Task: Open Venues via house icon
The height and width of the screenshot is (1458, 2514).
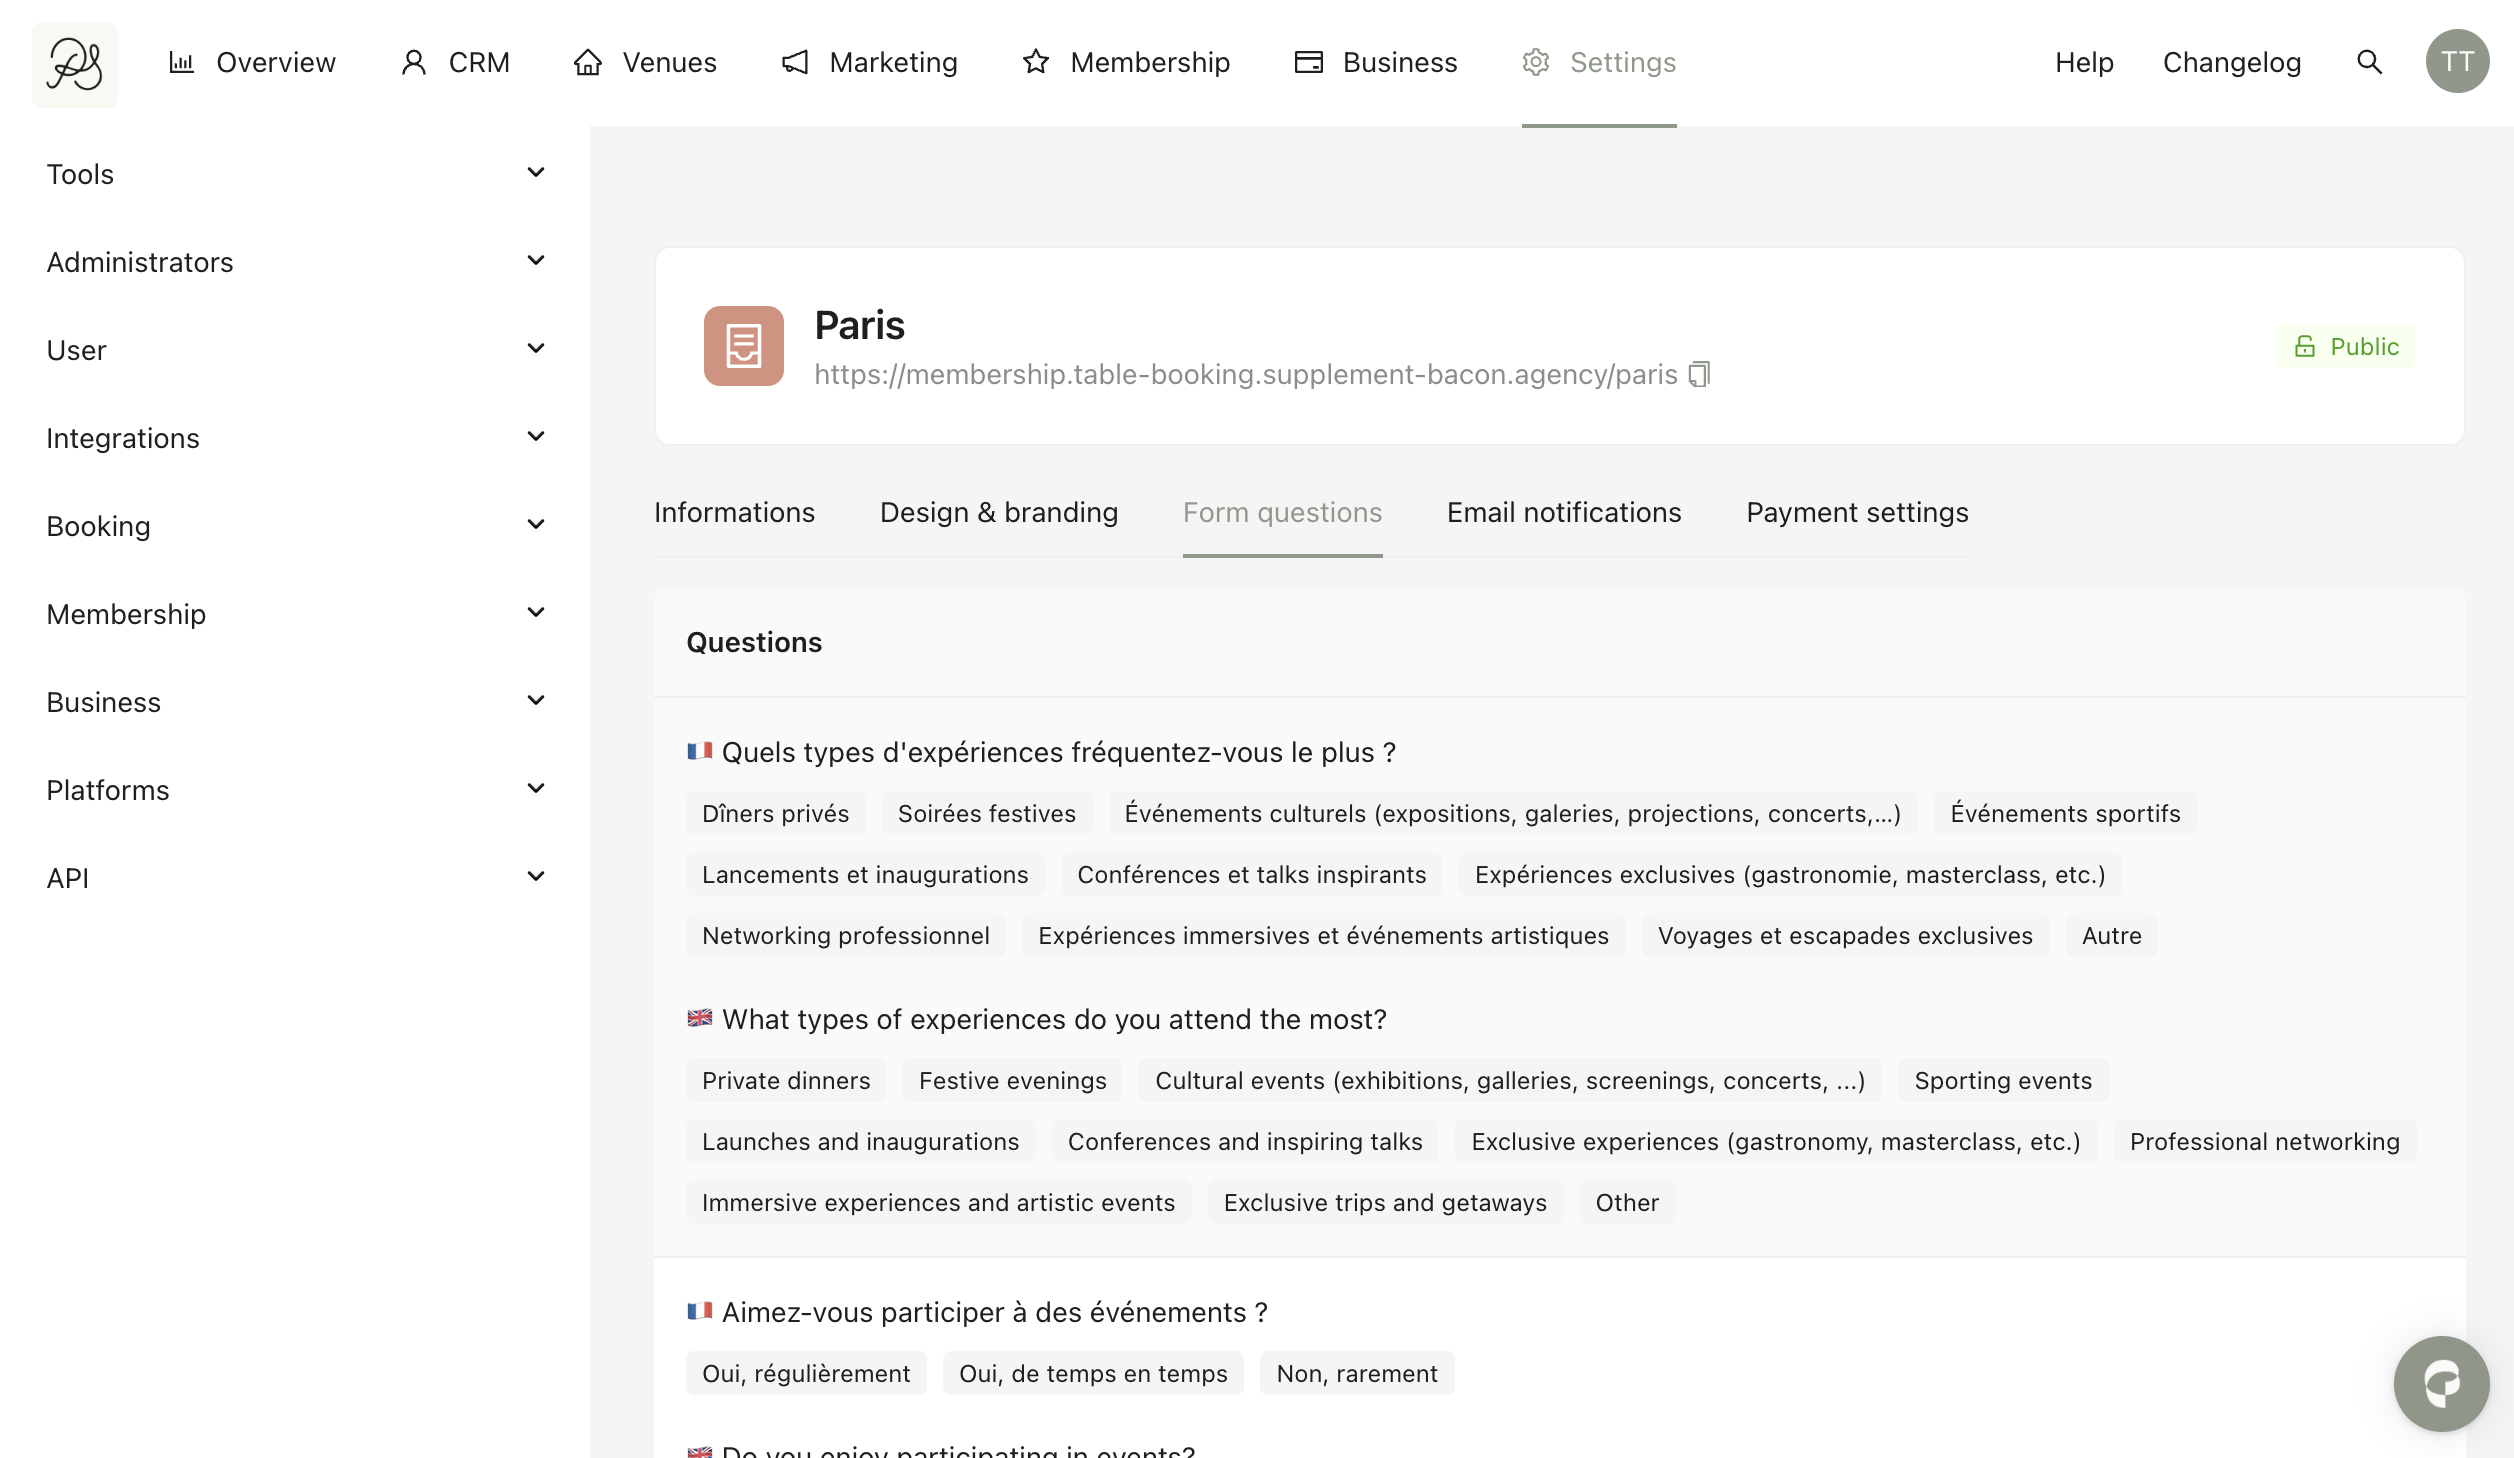Action: 588,62
